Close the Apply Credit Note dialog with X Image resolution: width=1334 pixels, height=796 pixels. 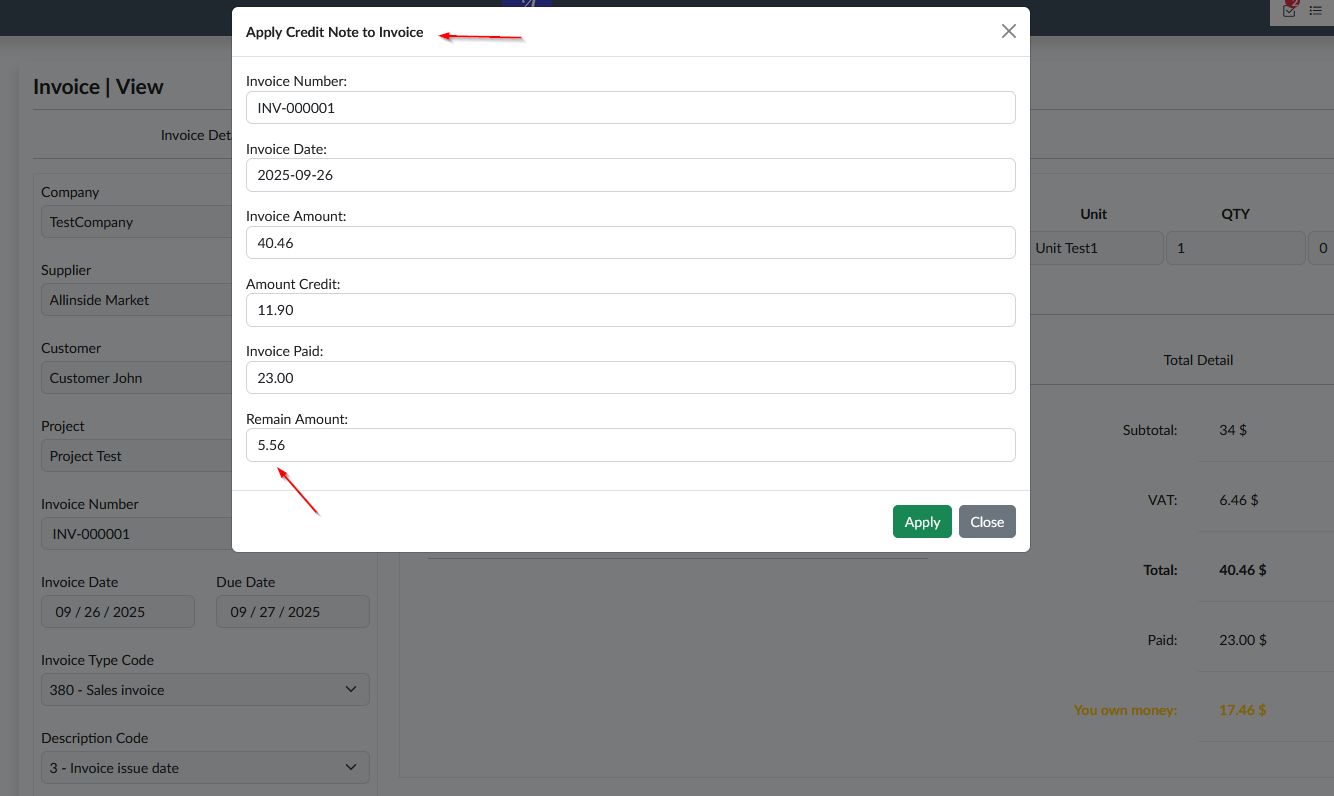[1008, 31]
